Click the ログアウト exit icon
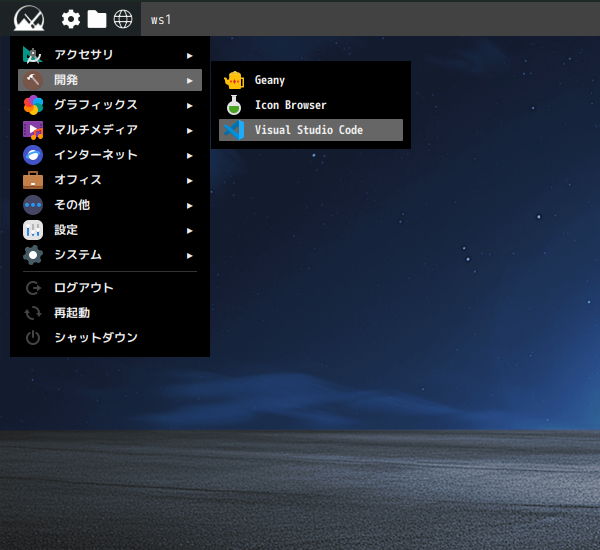Image resolution: width=600 pixels, height=550 pixels. click(x=33, y=288)
